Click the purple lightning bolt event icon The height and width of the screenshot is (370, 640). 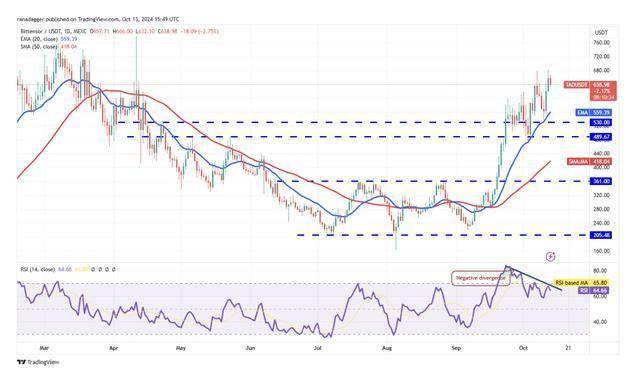point(551,257)
